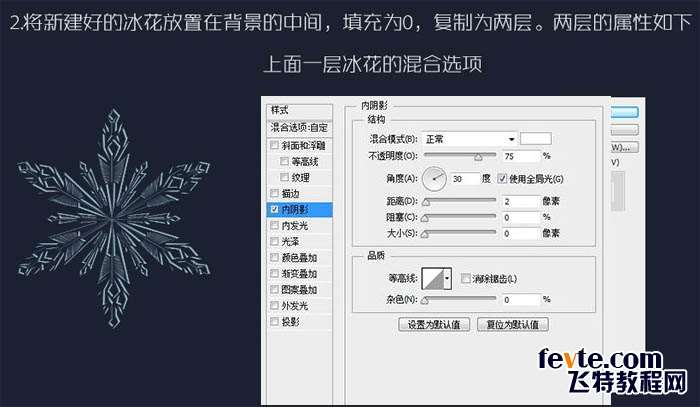
Task: Enable the 投影 checkbox
Action: [275, 322]
